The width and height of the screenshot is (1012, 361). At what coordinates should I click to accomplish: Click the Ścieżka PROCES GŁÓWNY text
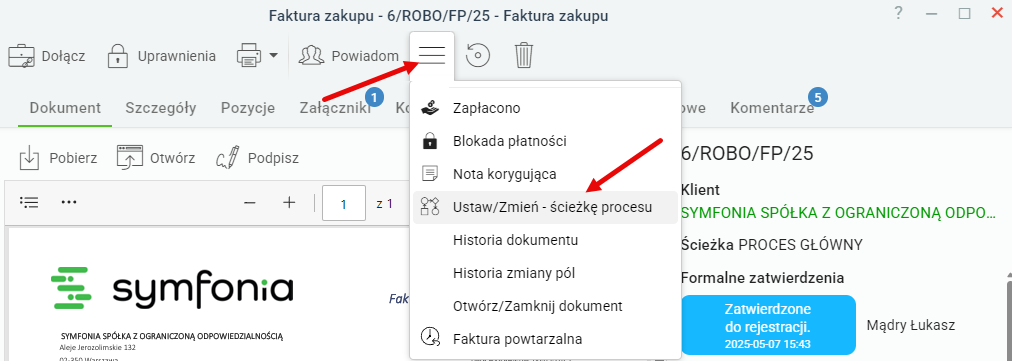[x=772, y=245]
